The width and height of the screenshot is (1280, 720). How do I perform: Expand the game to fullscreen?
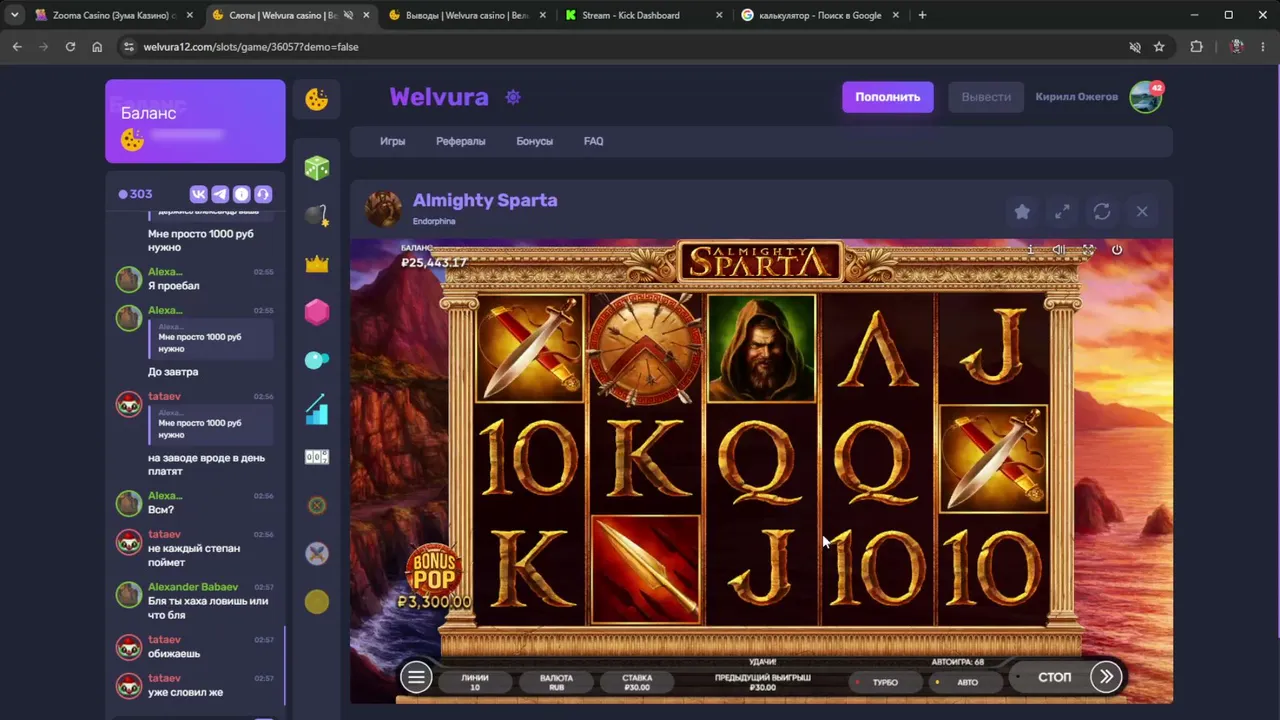tap(1062, 211)
